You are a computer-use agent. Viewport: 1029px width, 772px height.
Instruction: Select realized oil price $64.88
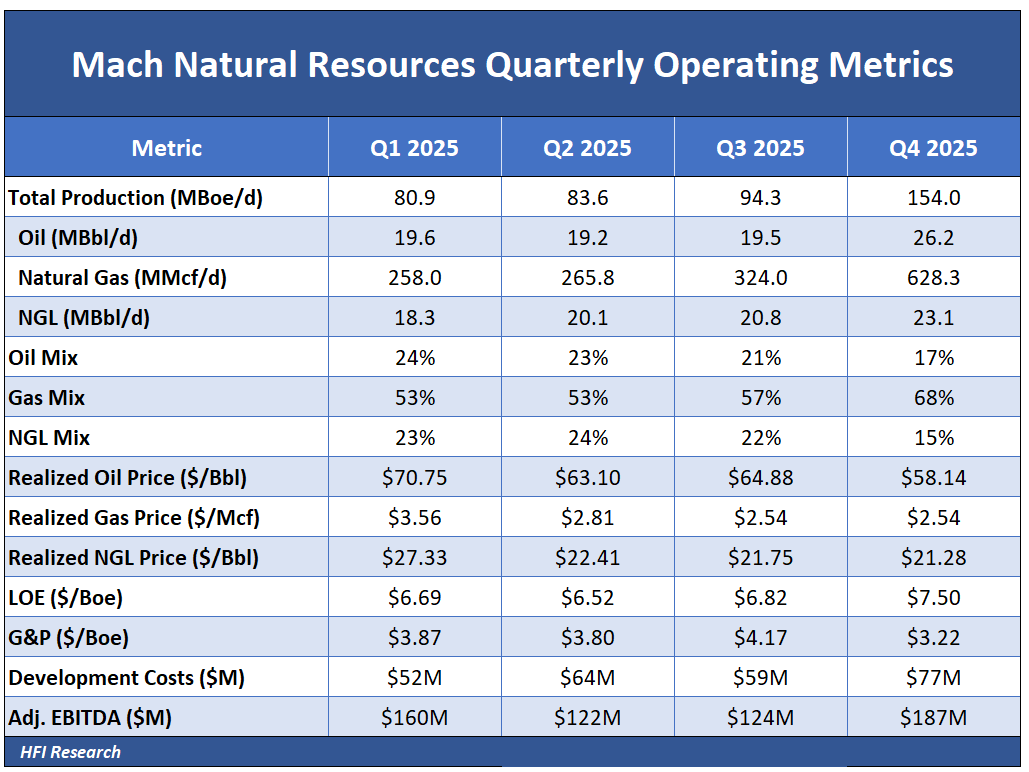[760, 478]
